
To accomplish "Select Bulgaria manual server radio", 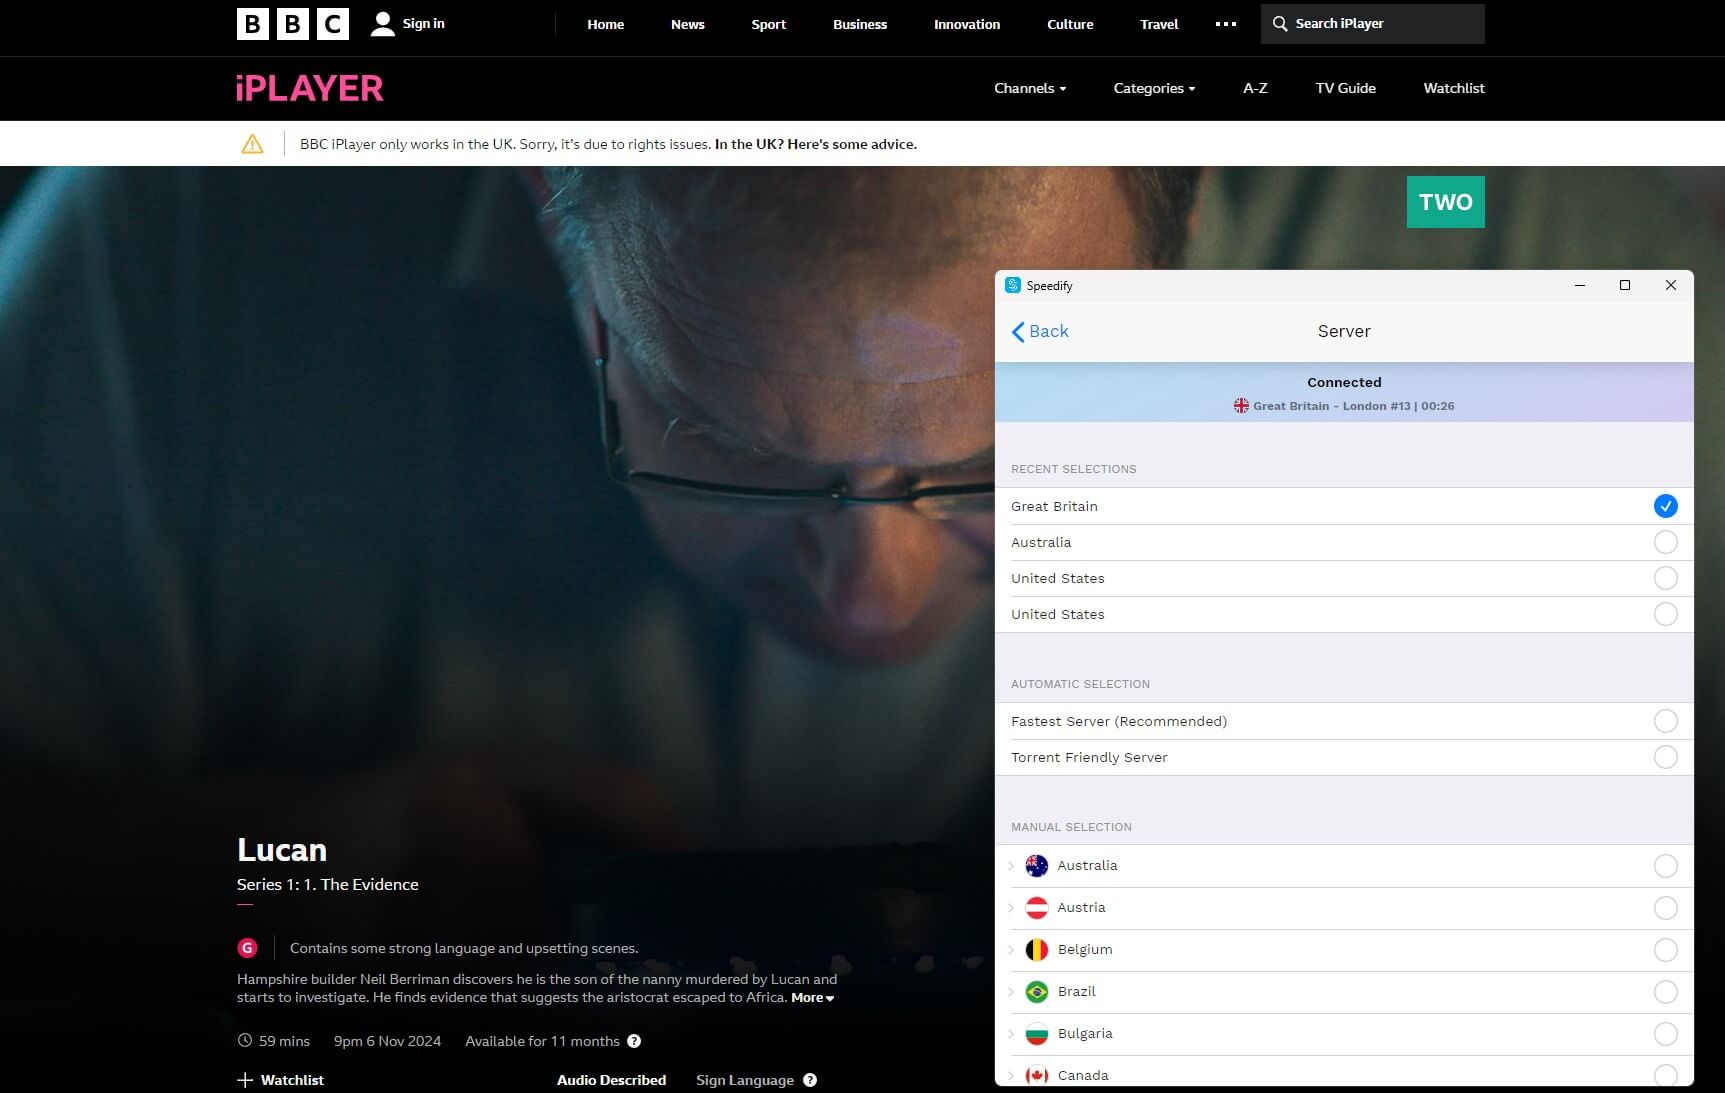I will coord(1665,1034).
